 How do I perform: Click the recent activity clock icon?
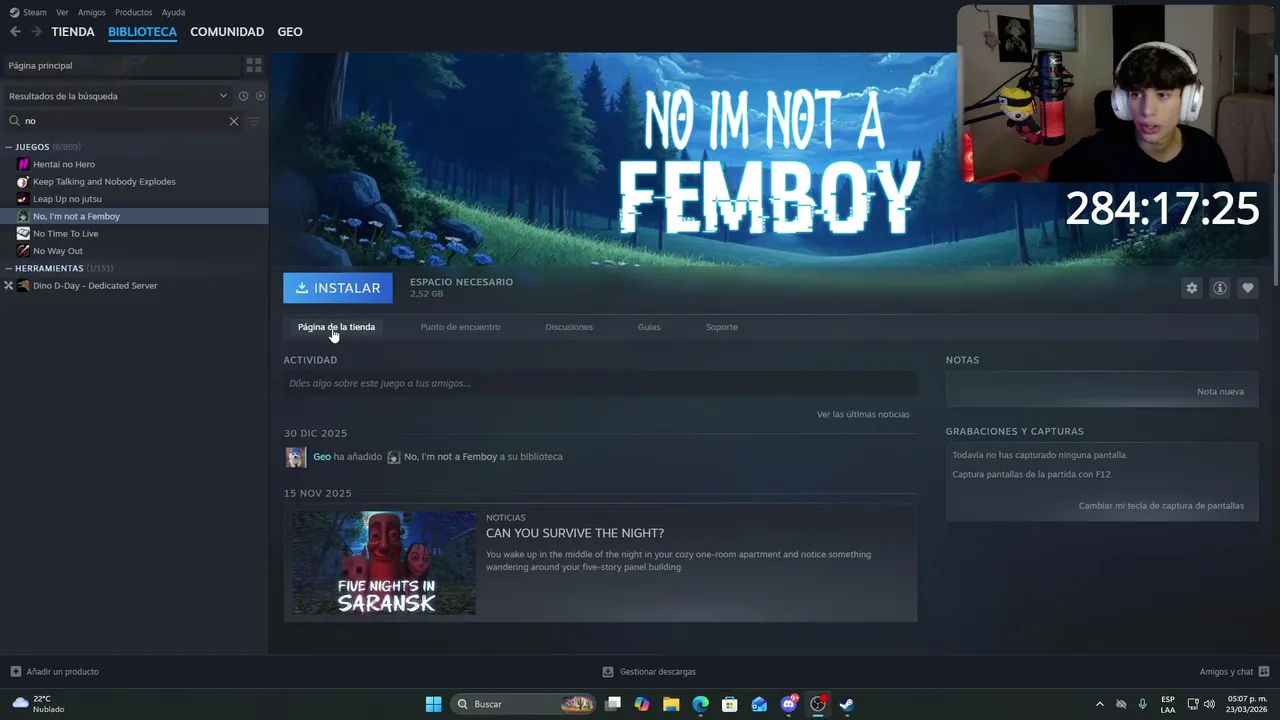coord(243,96)
